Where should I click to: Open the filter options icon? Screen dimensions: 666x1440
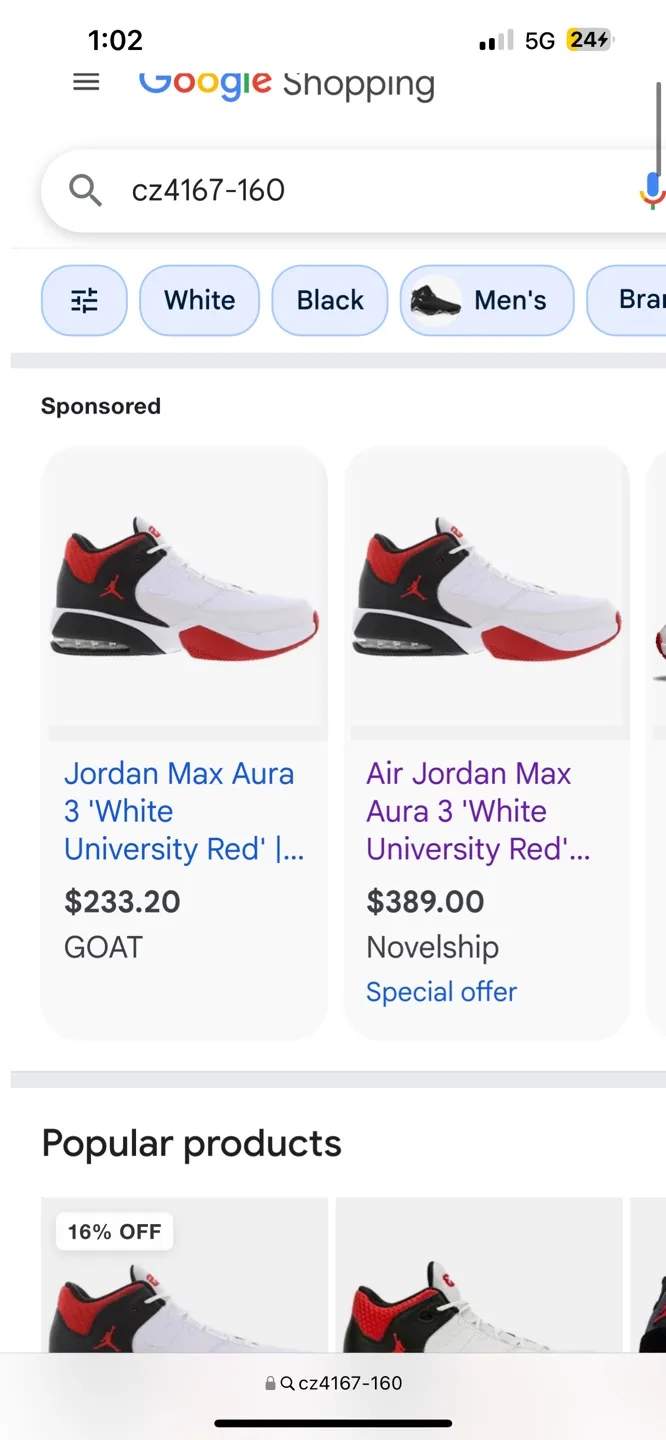coord(84,300)
